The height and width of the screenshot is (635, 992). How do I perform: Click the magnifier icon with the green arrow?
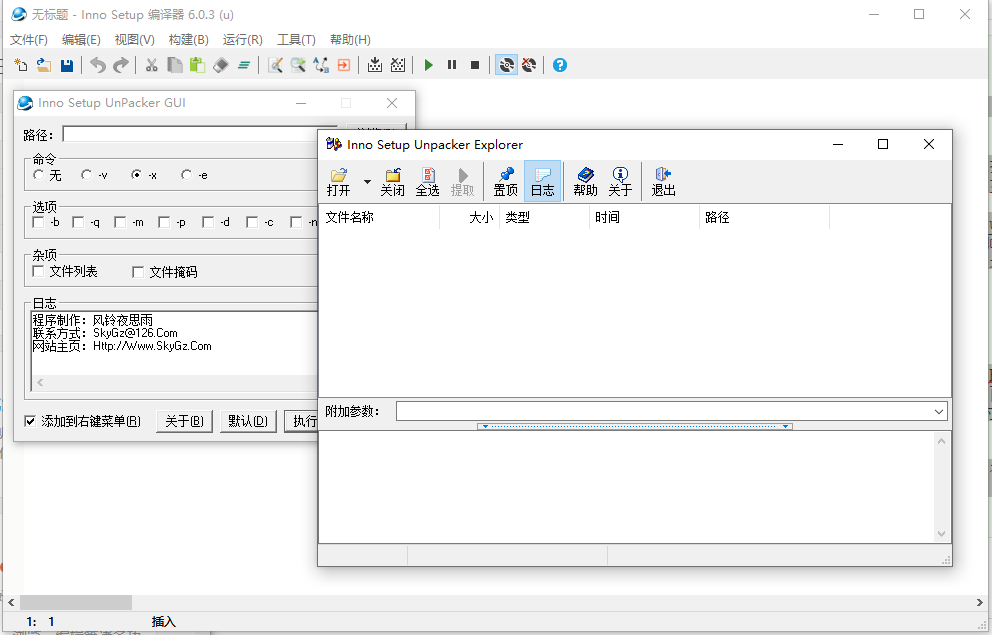pos(298,65)
